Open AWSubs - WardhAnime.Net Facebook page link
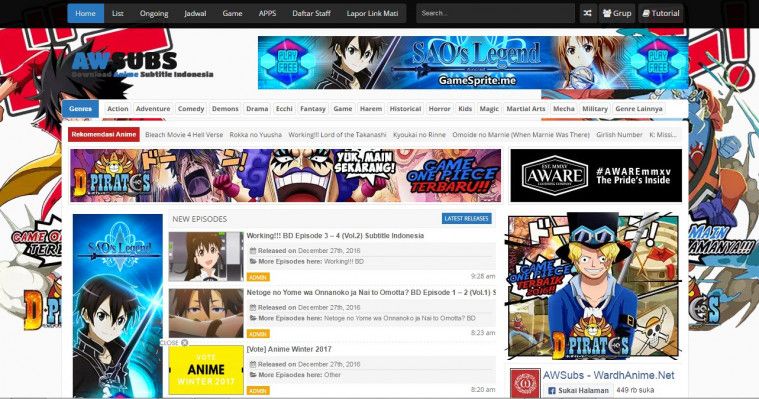This screenshot has height=399, width=759. pyautogui.click(x=608, y=375)
